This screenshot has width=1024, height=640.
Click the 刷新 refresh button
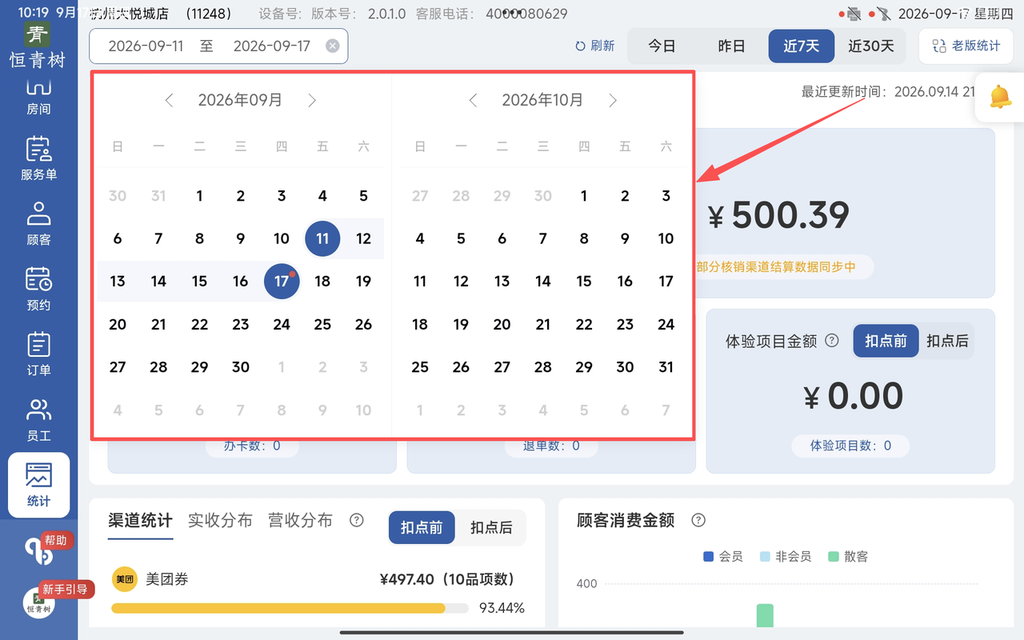pos(594,46)
